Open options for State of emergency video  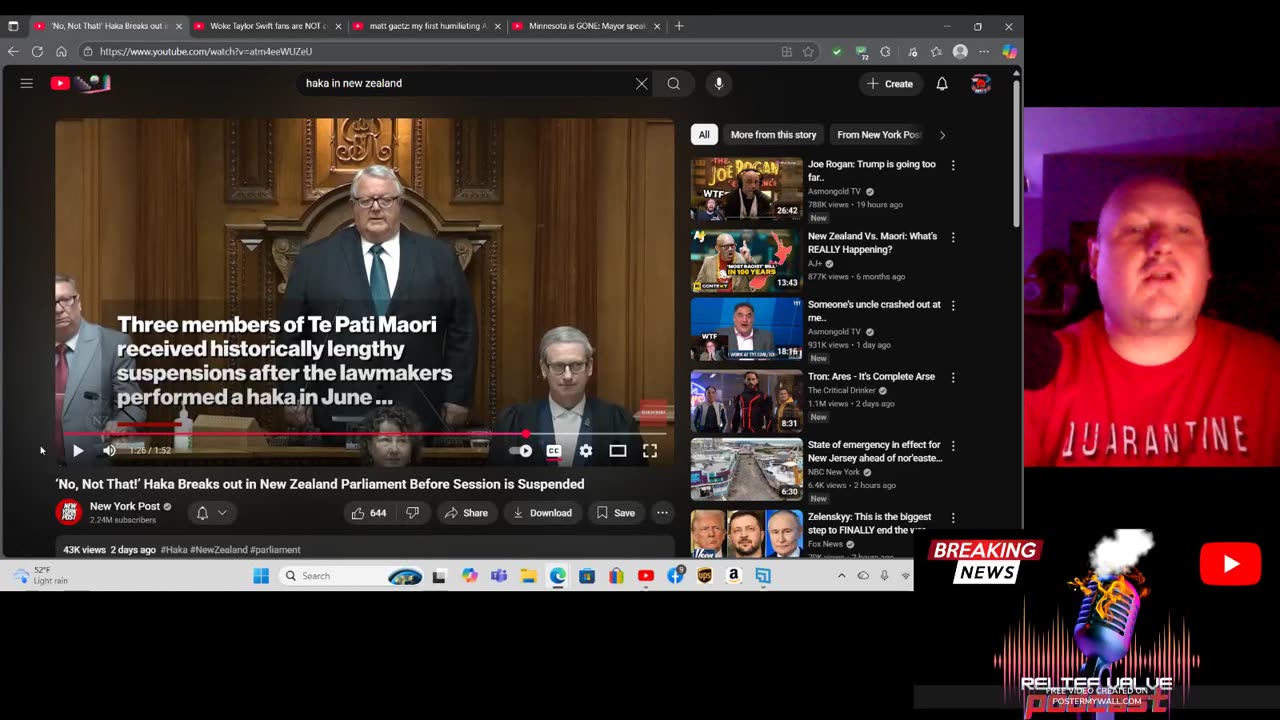coord(953,445)
